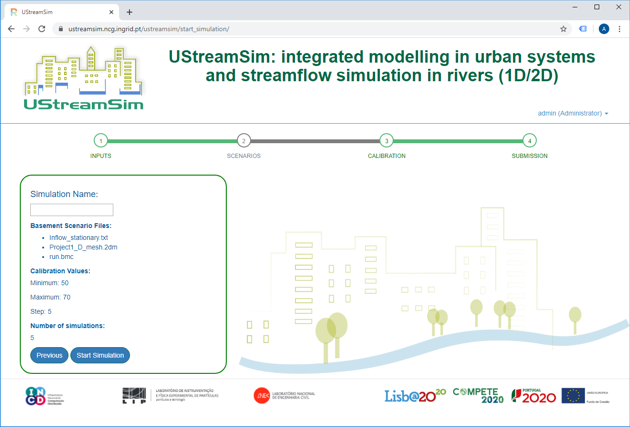Click the site lock icon in address bar
Screen dimensions: 630x427
click(x=61, y=29)
